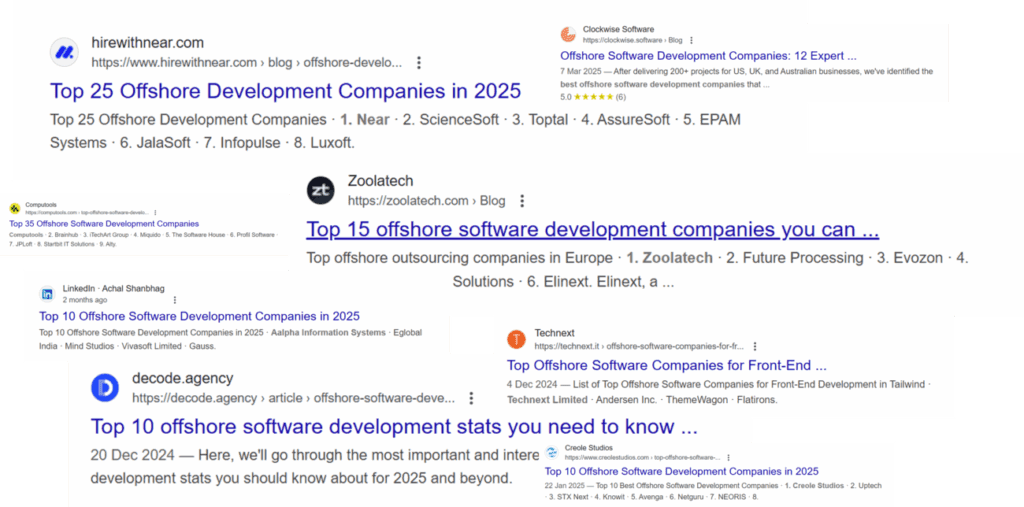
Task: Open the three-dot menu next to decode.agency URL
Action: pos(472,399)
